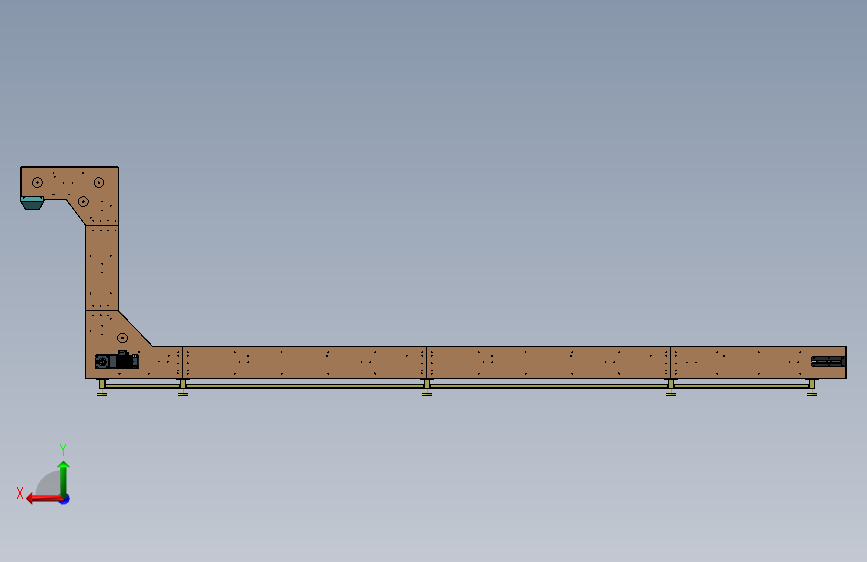Select the circular bearing nearest the teal chute
867x562 pixels.
(x=38, y=182)
